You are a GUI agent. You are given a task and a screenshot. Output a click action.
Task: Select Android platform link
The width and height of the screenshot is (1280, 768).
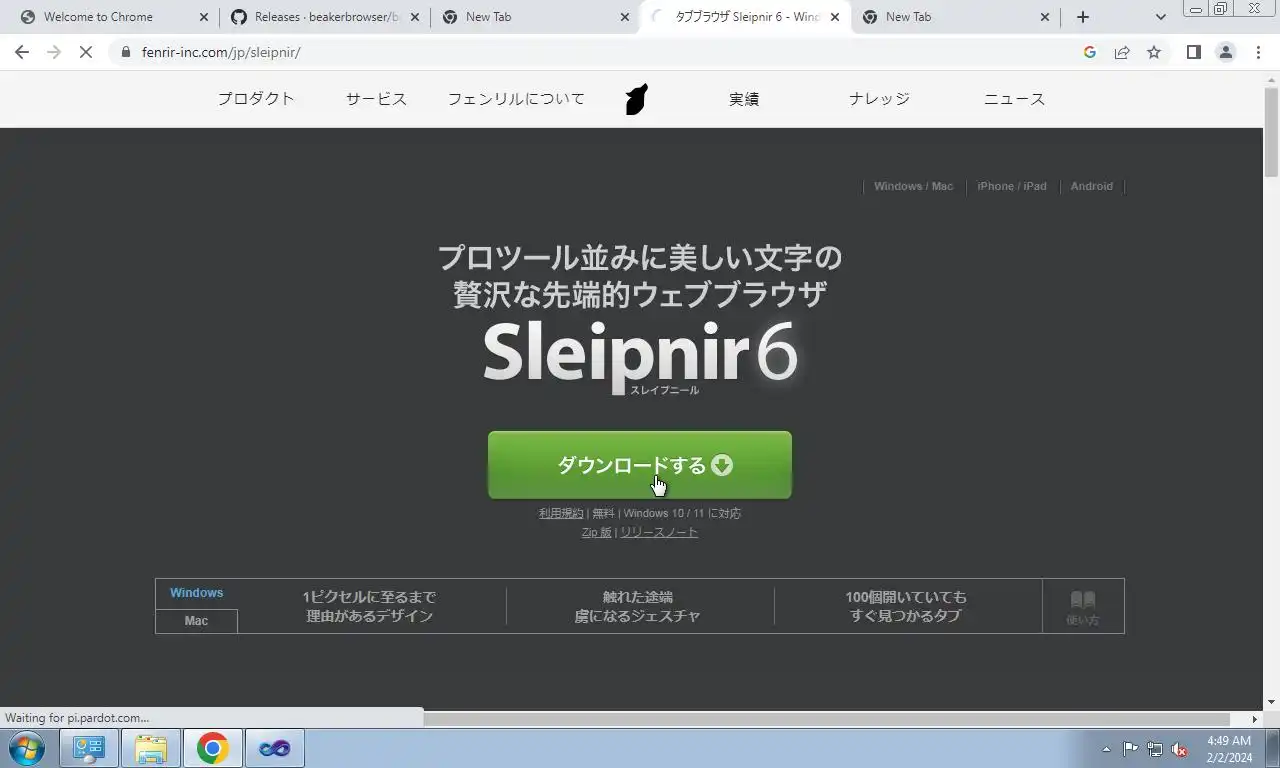pyautogui.click(x=1091, y=186)
